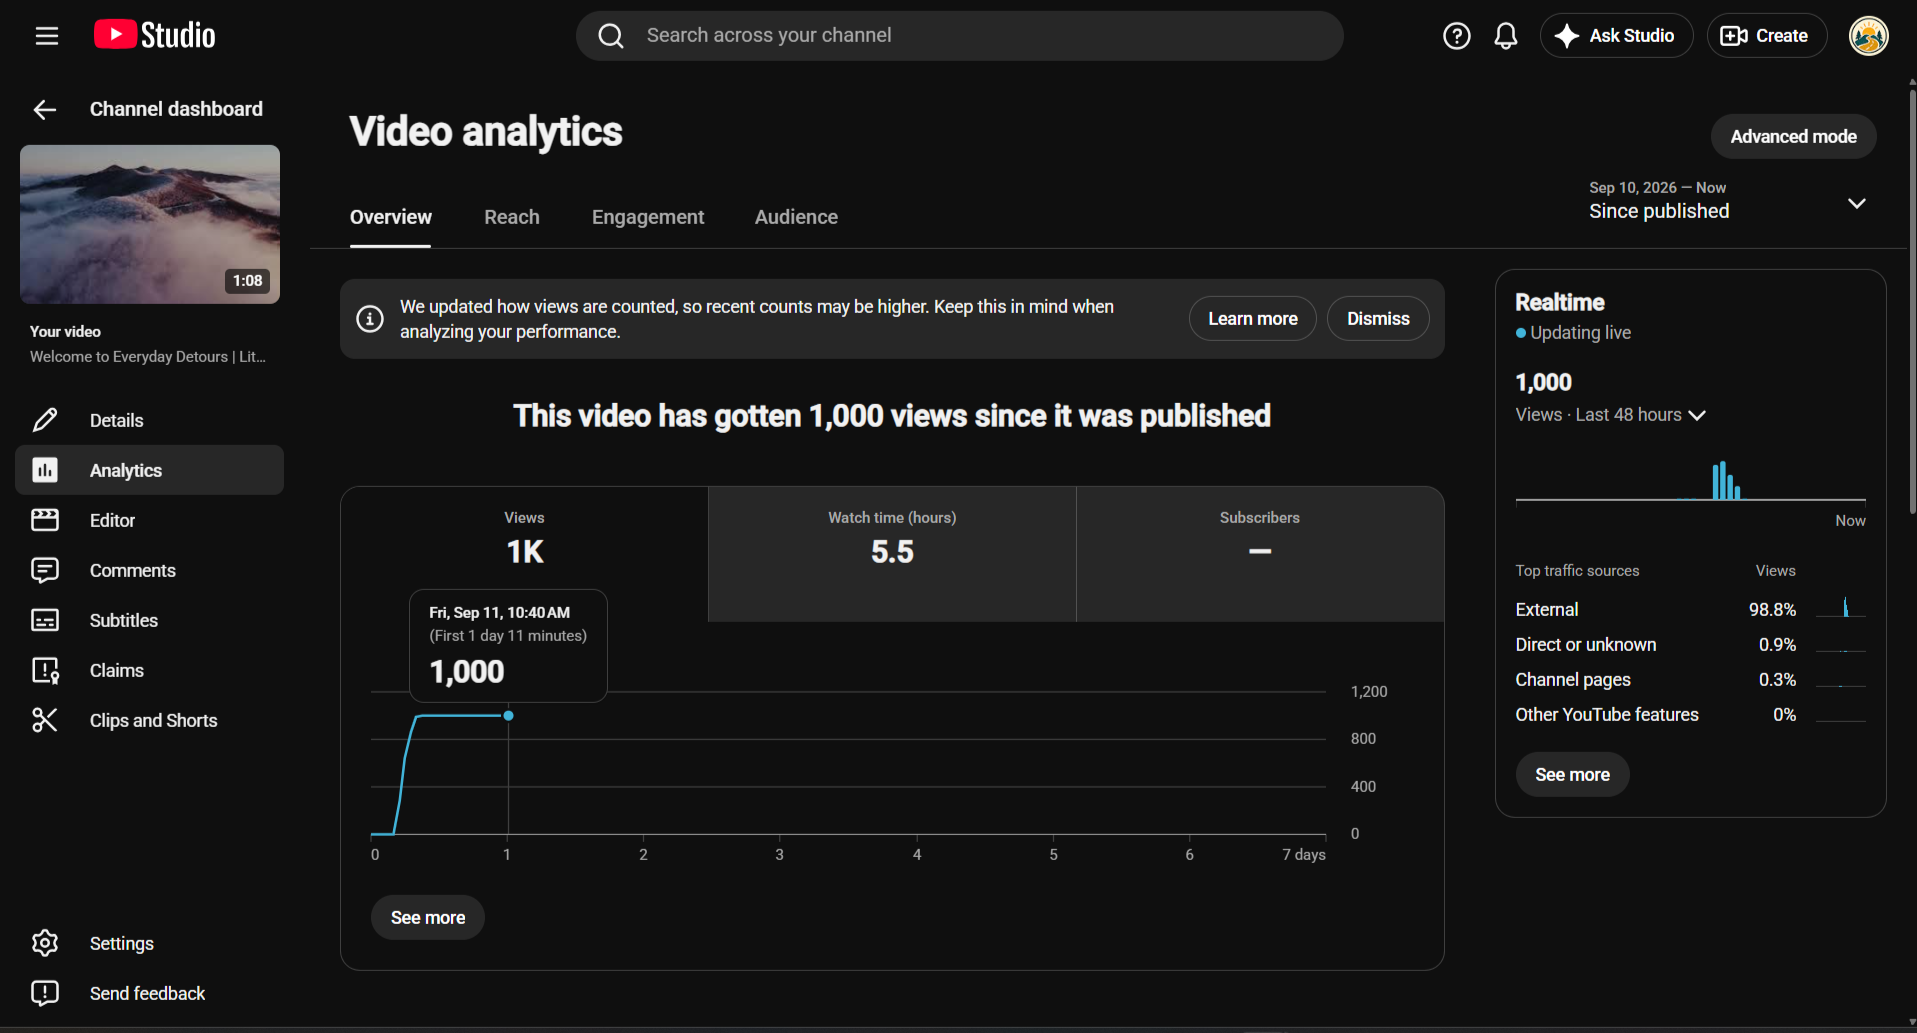Click See more in the Realtime panel
1917x1033 pixels.
pyautogui.click(x=1572, y=775)
